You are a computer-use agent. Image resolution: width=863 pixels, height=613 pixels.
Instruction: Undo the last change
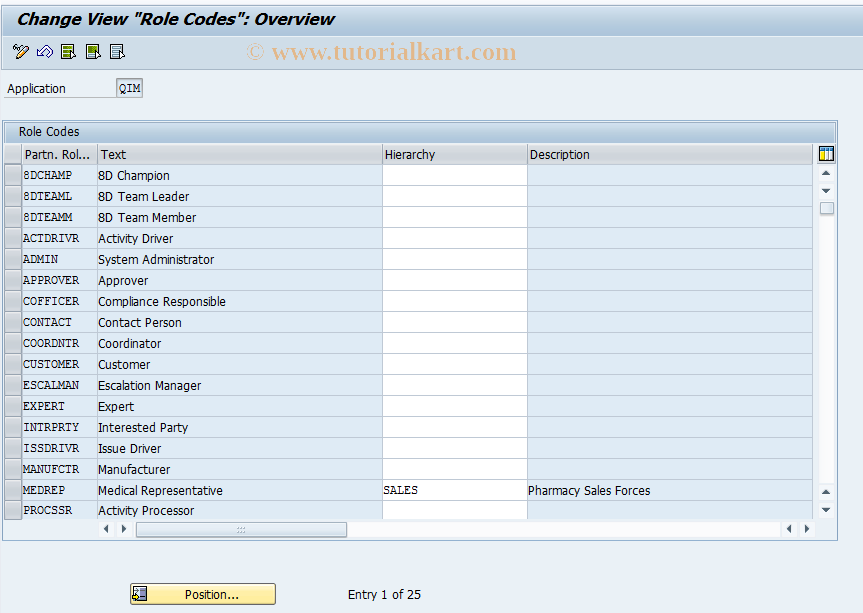(44, 51)
